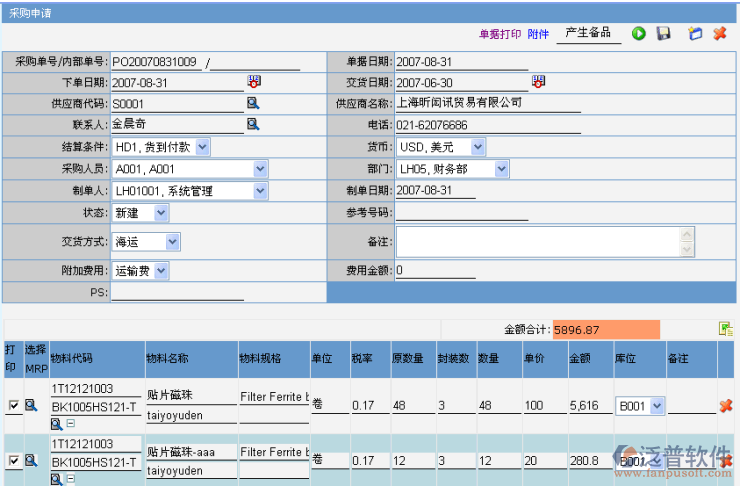This screenshot has width=742, height=489.
Task: Click the 单据打印 link
Action: point(500,34)
